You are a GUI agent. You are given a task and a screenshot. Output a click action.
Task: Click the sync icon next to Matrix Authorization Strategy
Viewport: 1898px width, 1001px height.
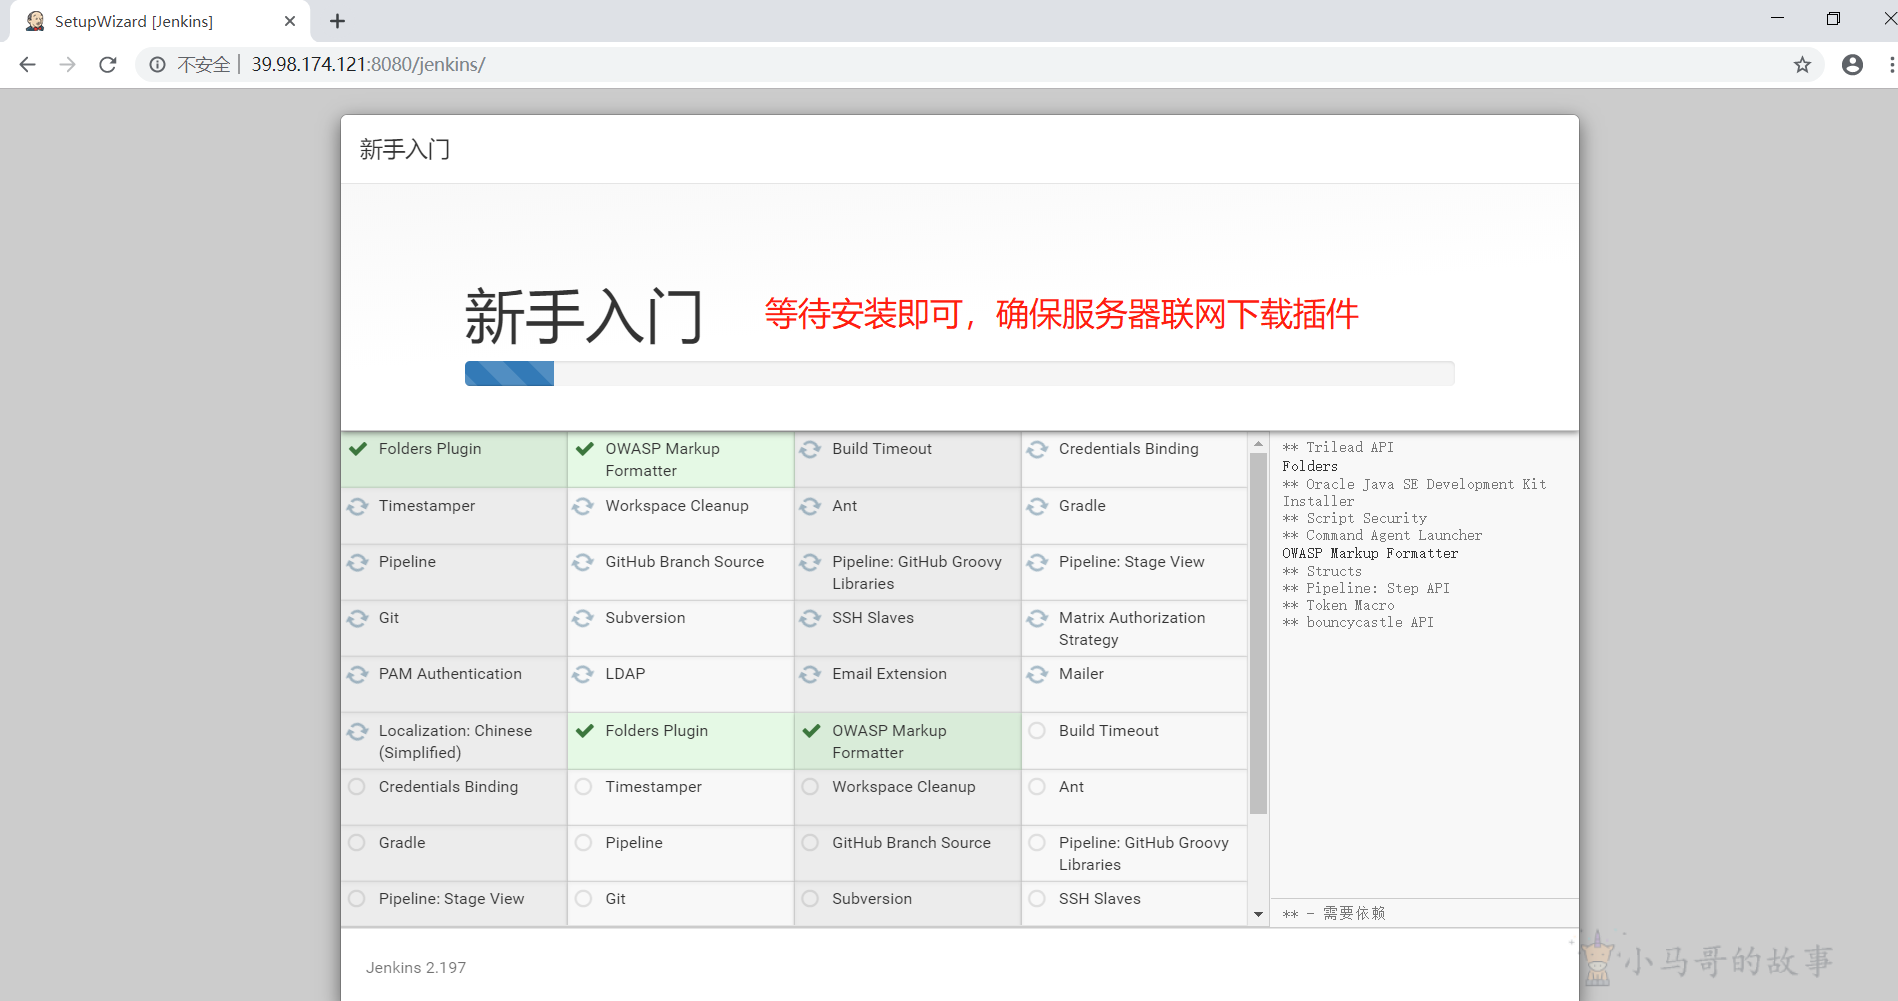tap(1037, 618)
